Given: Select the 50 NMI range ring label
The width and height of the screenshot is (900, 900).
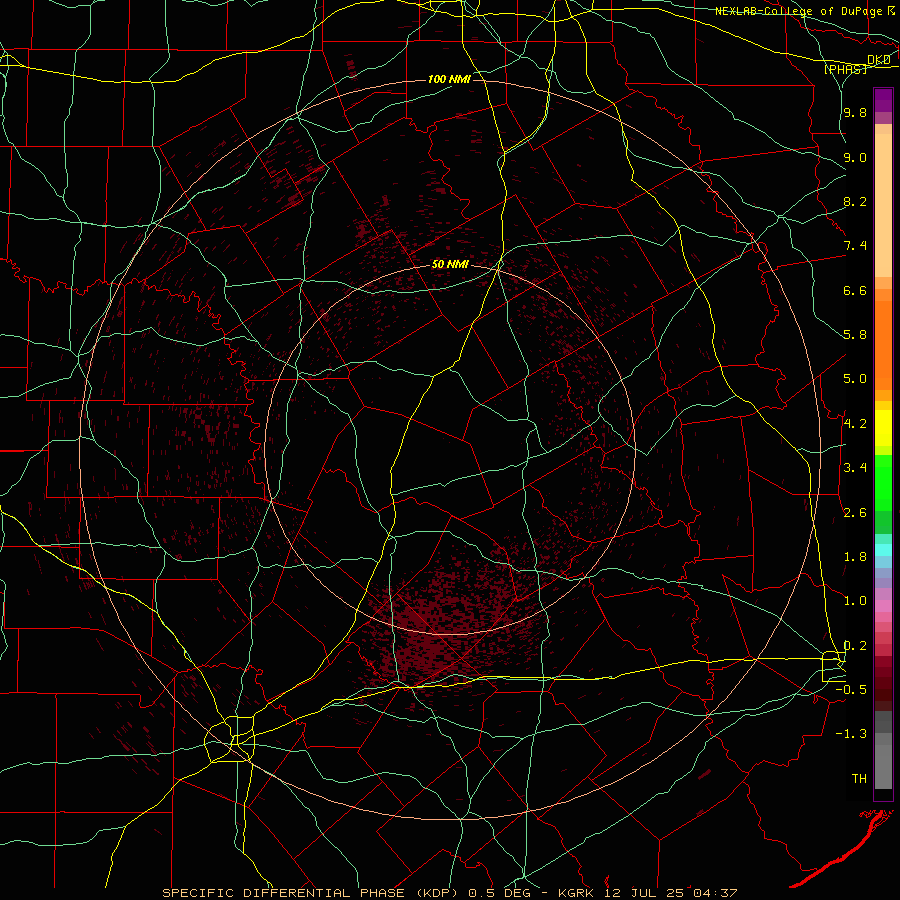Looking at the screenshot, I should [450, 265].
